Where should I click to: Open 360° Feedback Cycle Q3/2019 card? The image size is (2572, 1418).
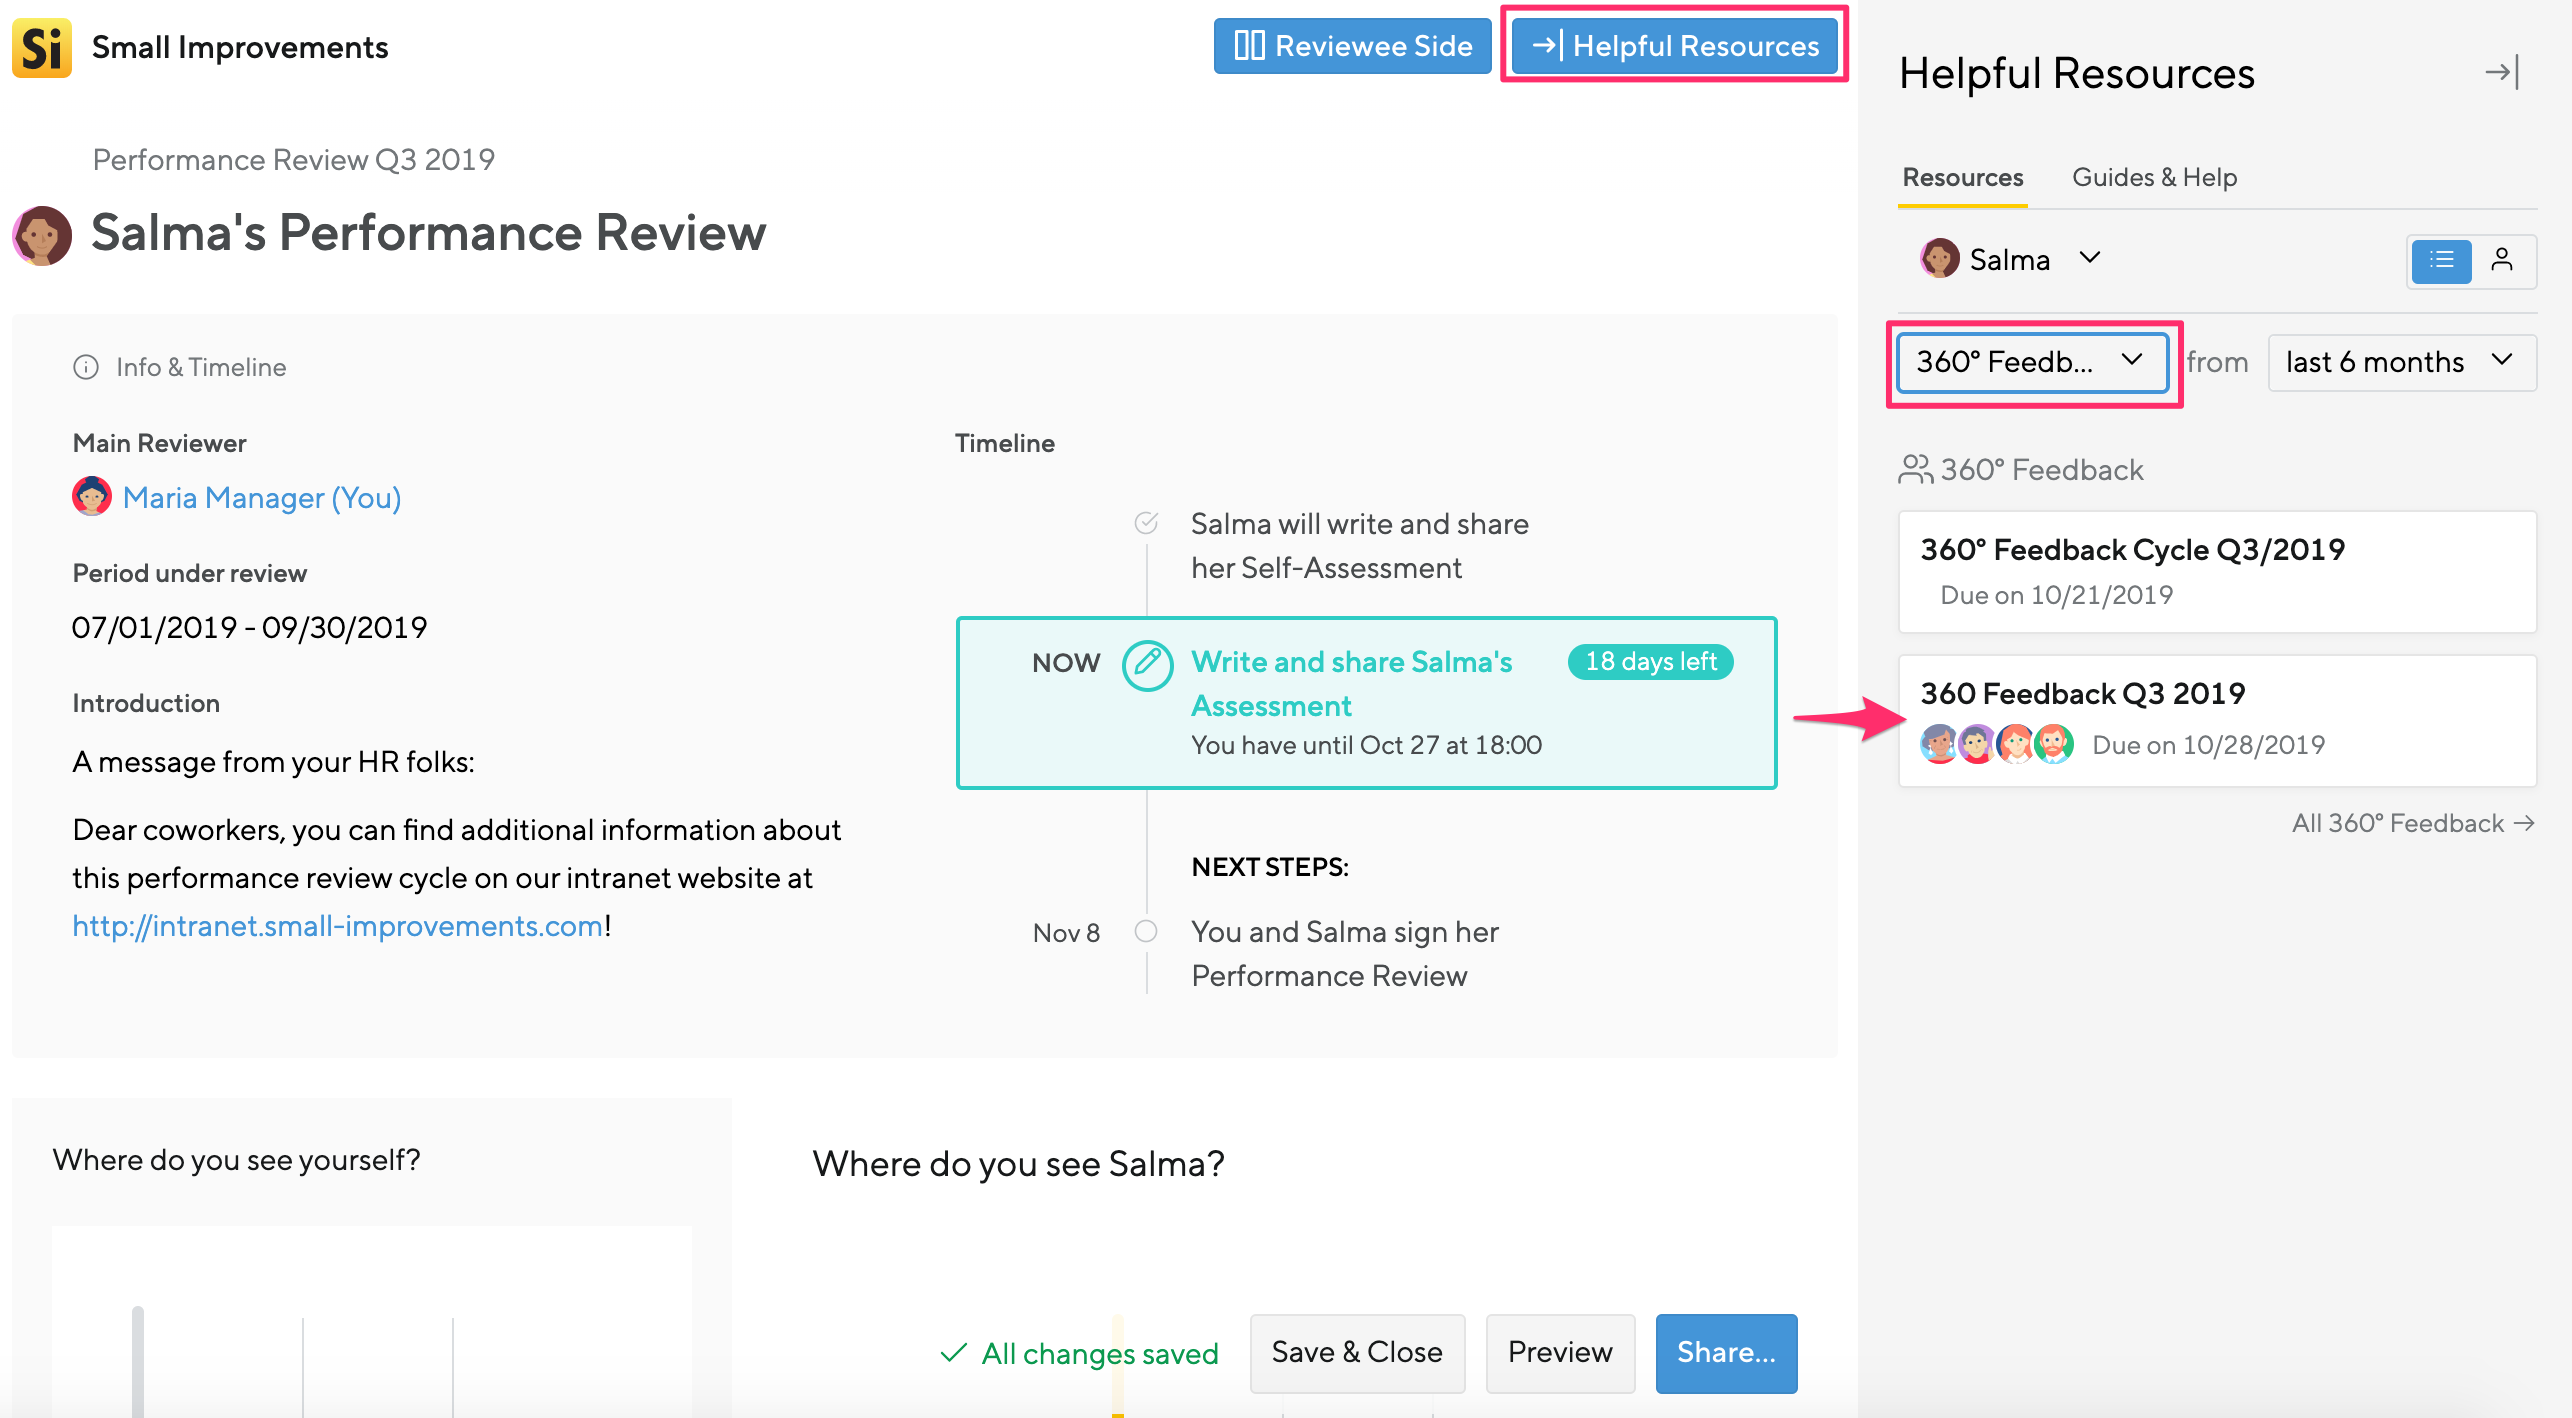point(2217,571)
